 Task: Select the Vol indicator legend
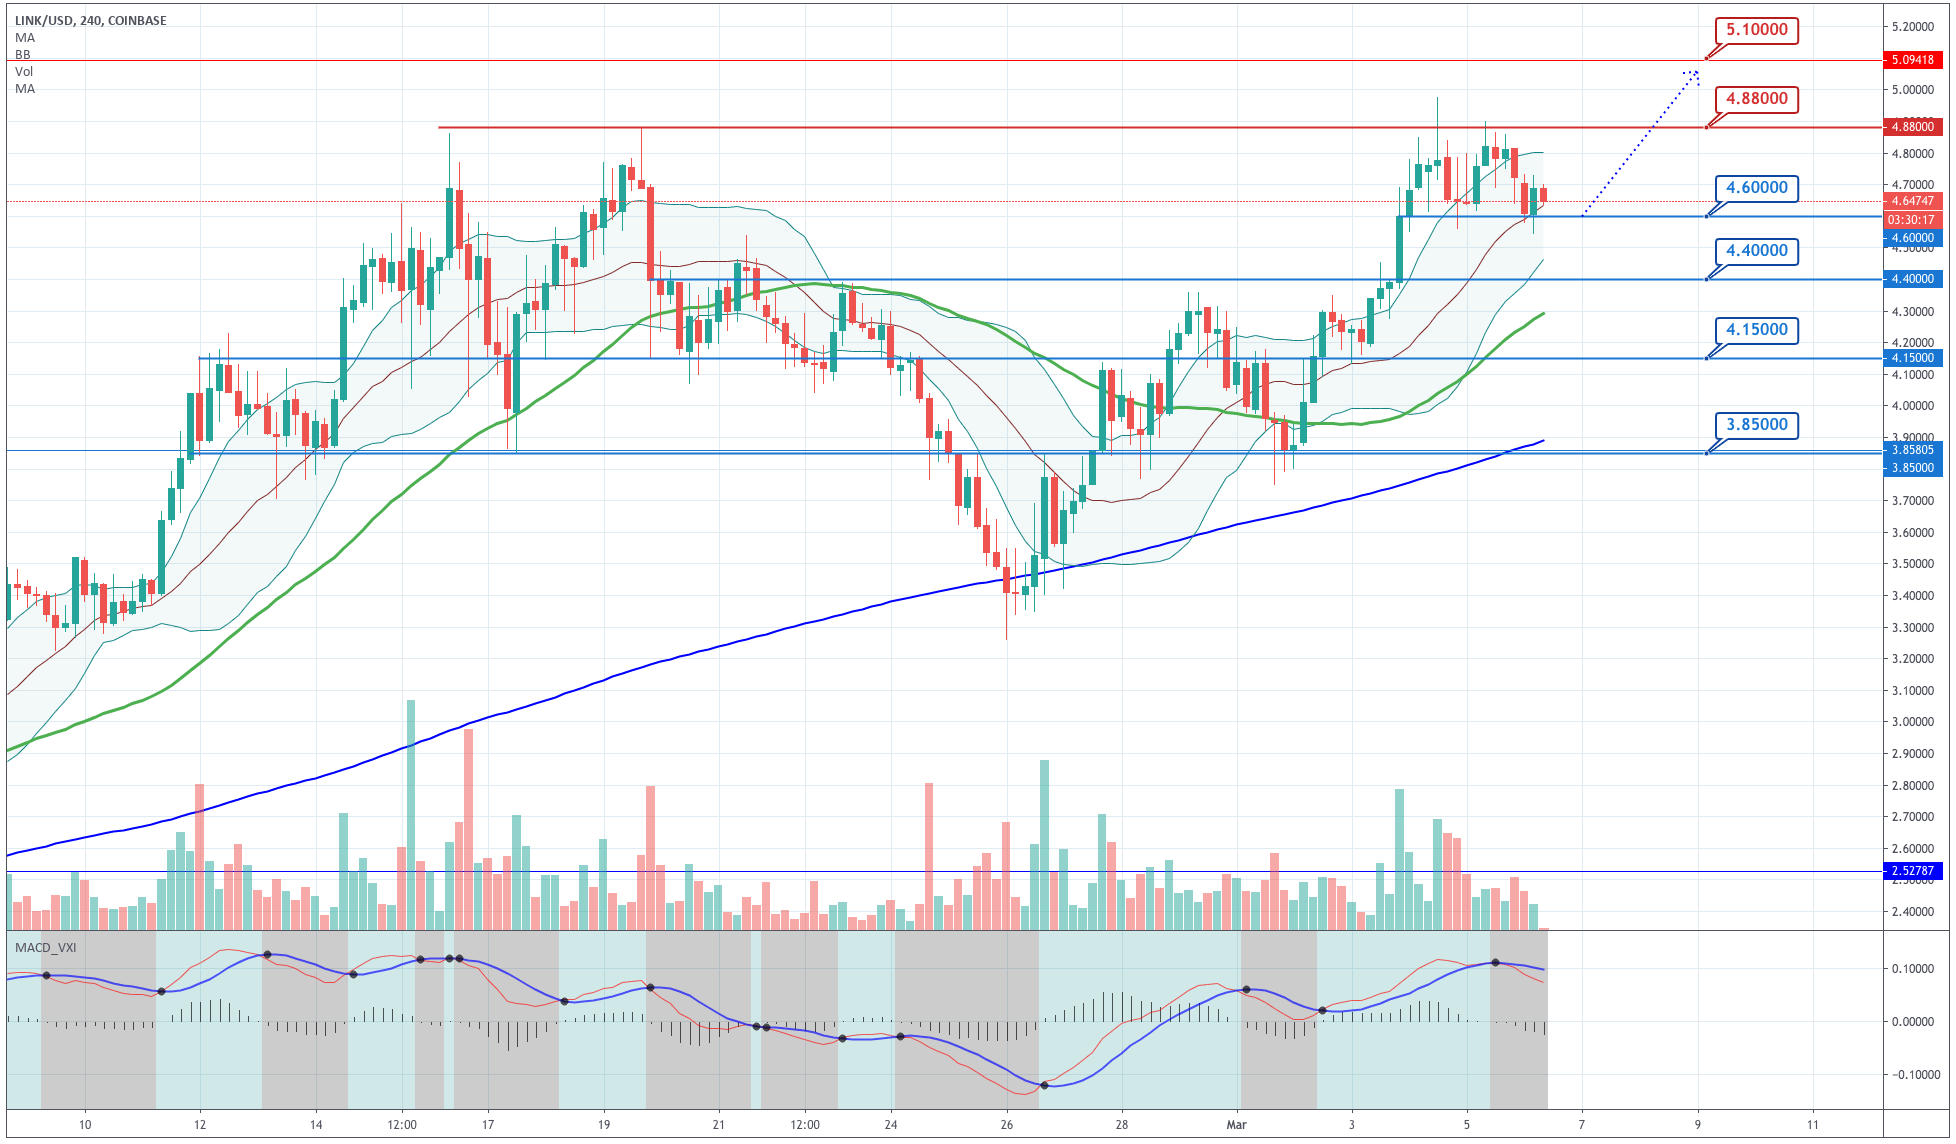click(x=24, y=72)
